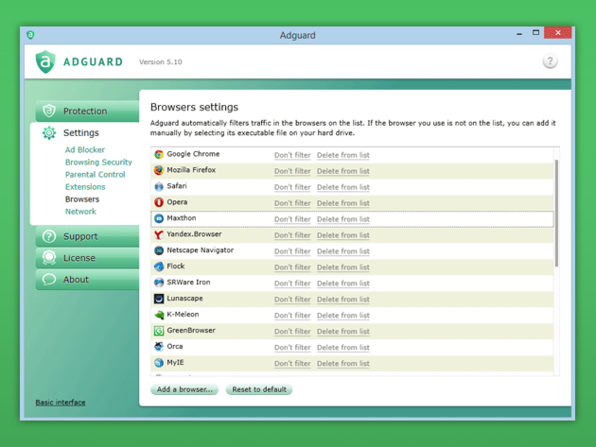The image size is (596, 447).
Task: Click the Mozilla Firefox browser icon
Action: (x=159, y=170)
